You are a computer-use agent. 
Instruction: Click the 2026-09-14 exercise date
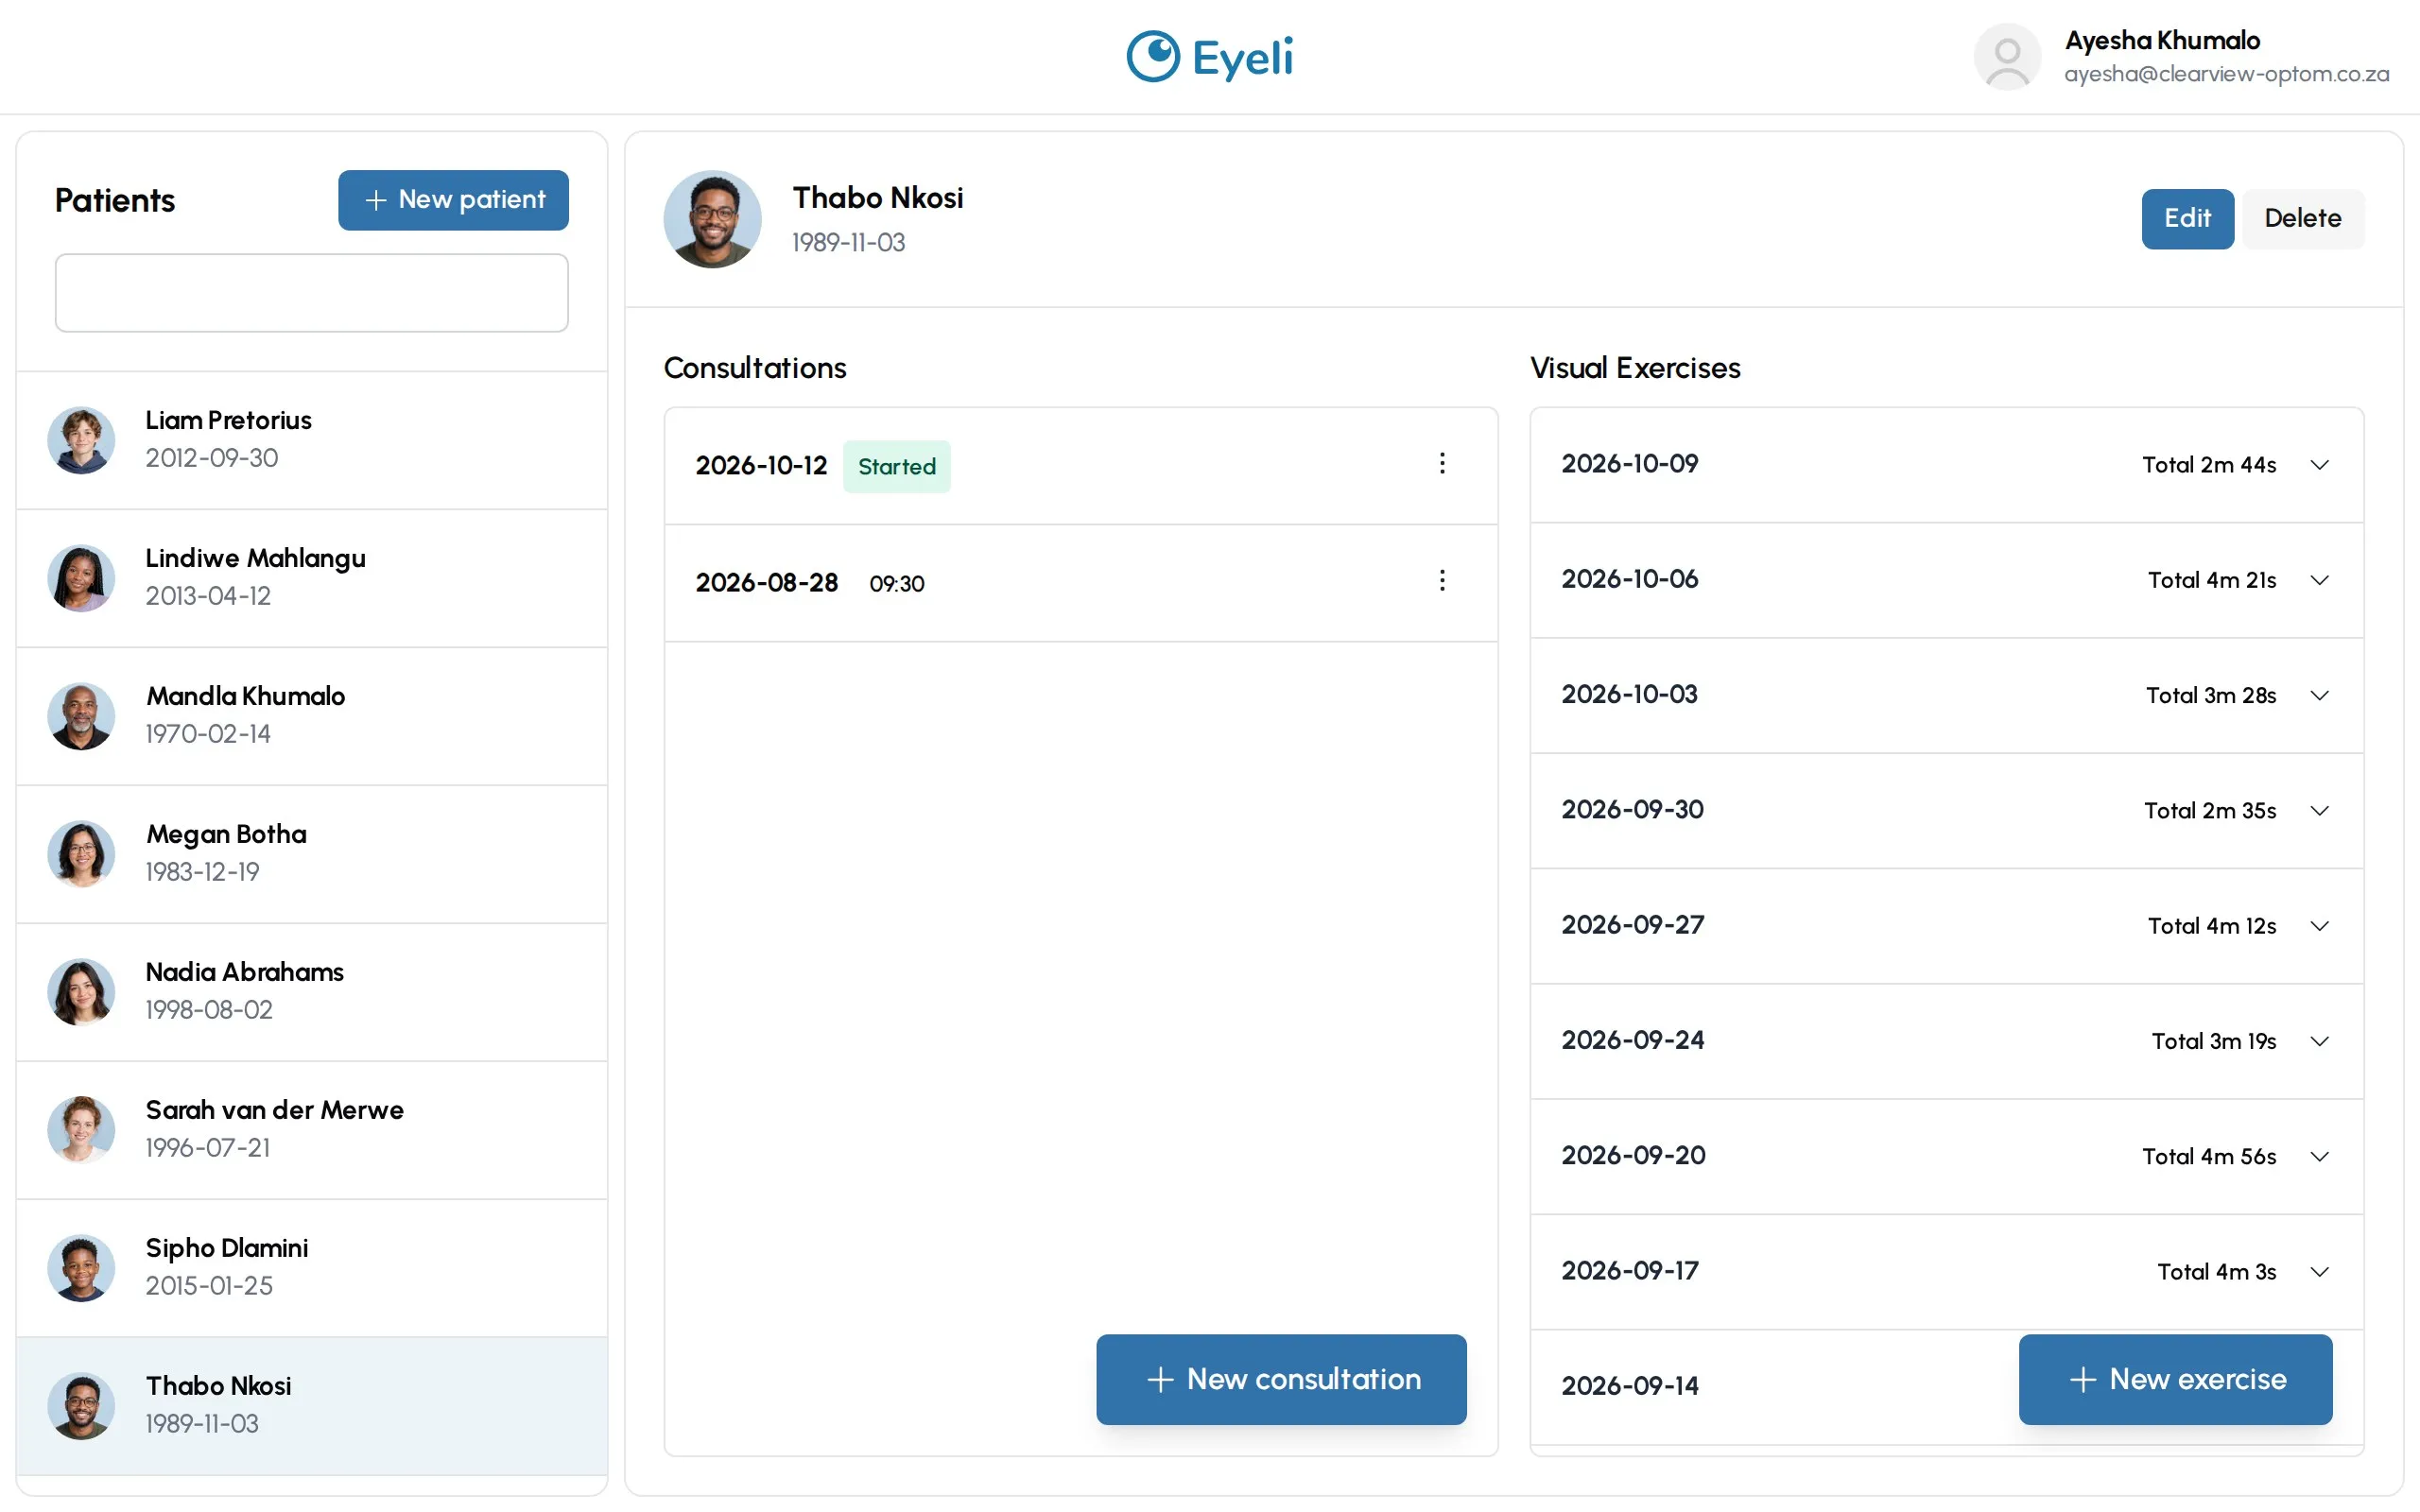coord(1629,1386)
